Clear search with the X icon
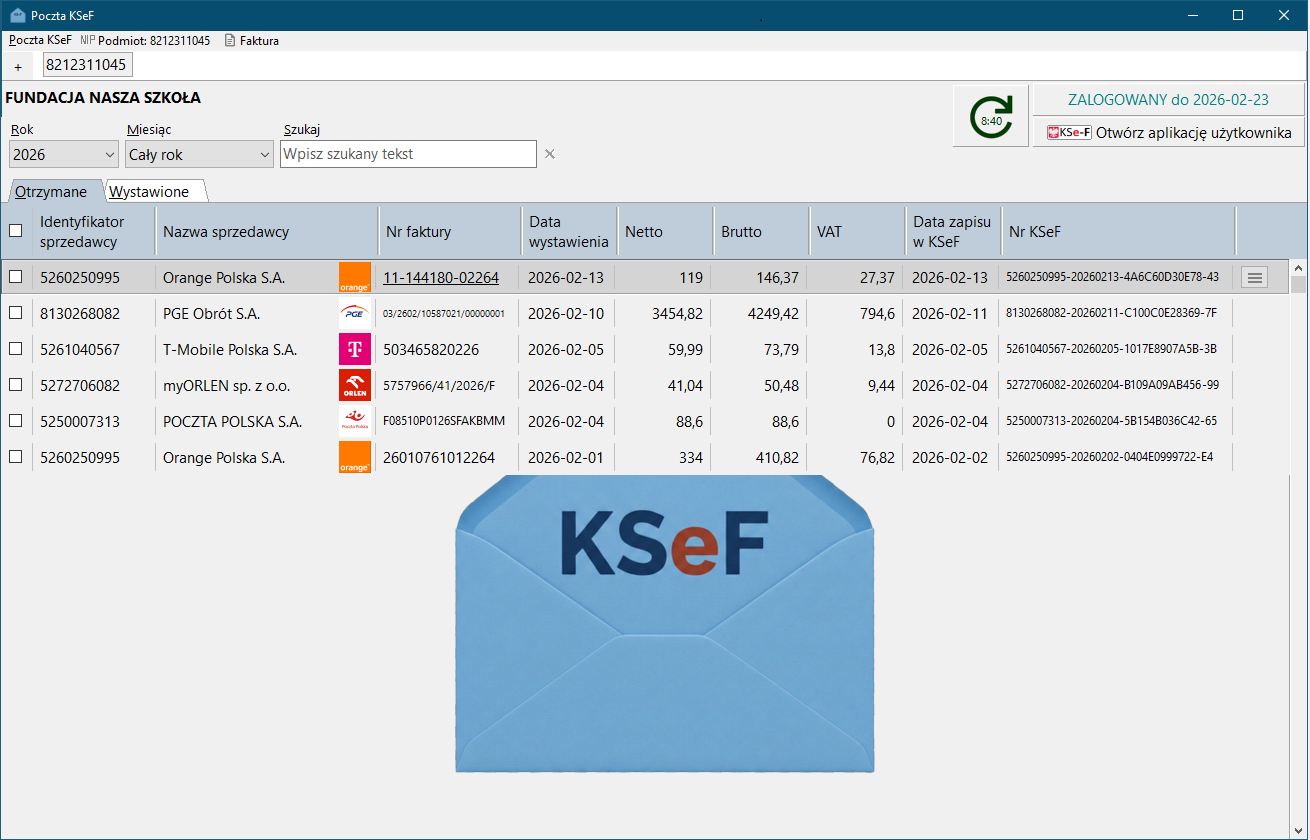1310x840 pixels. pyautogui.click(x=549, y=154)
